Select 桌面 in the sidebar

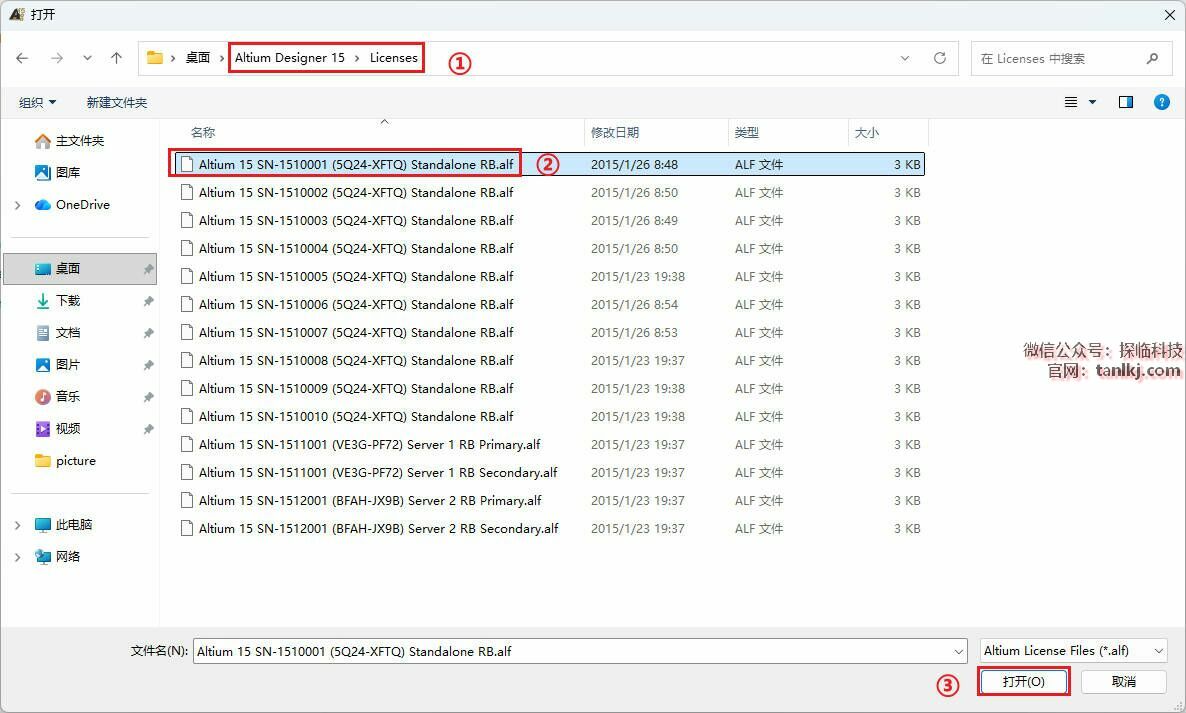click(80, 268)
